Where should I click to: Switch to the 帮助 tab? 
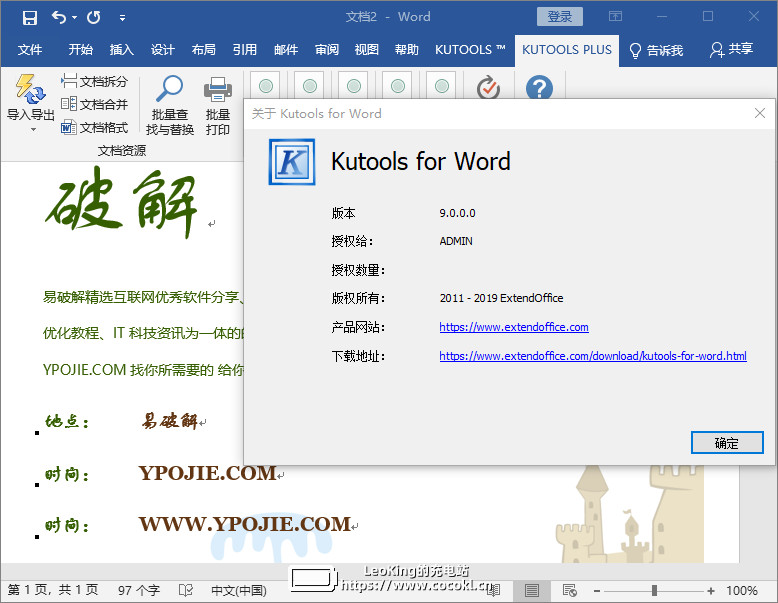[x=406, y=50]
